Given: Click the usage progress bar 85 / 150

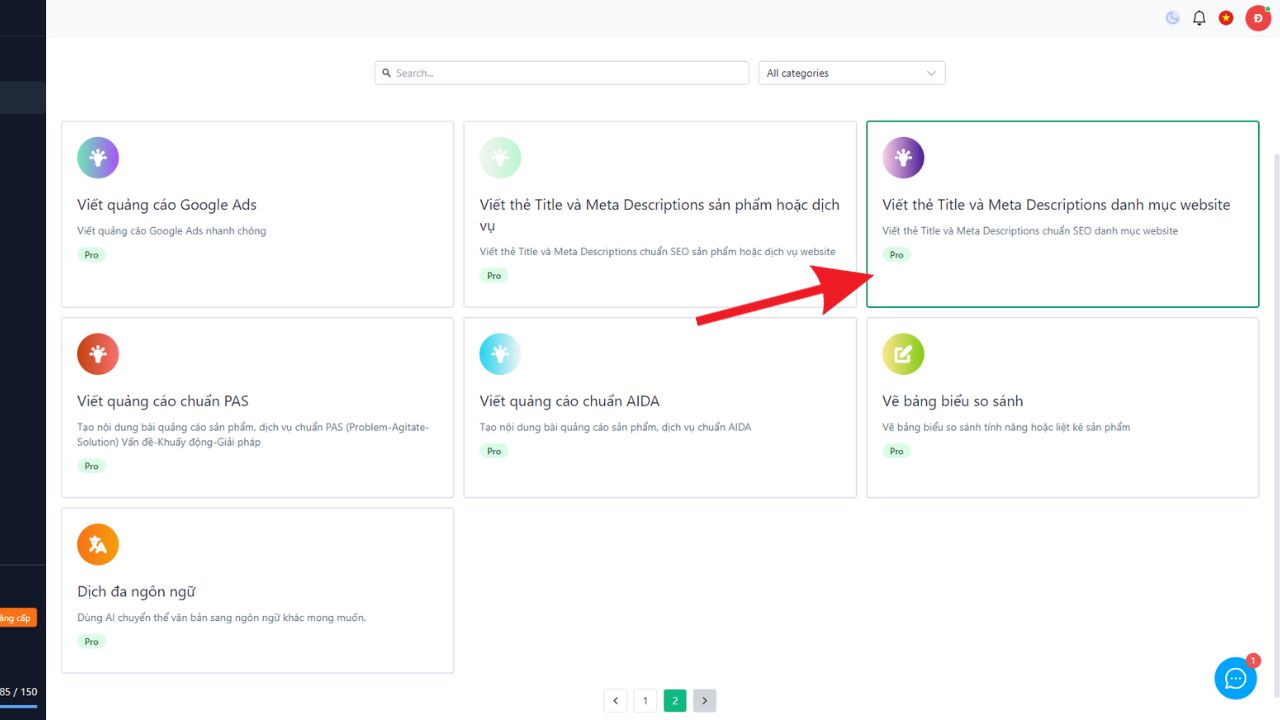Looking at the screenshot, I should 18,706.
